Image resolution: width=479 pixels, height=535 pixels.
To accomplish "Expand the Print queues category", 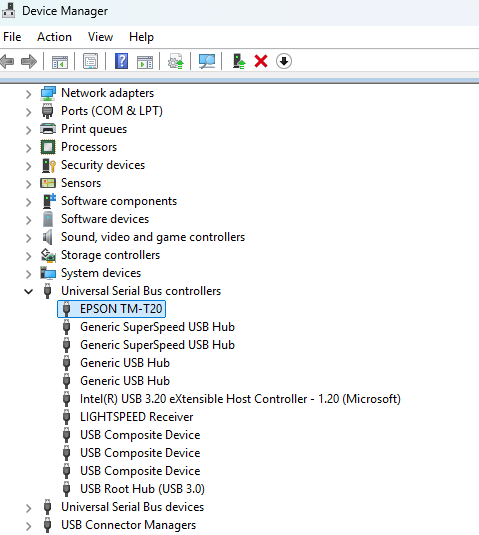I will (29, 130).
